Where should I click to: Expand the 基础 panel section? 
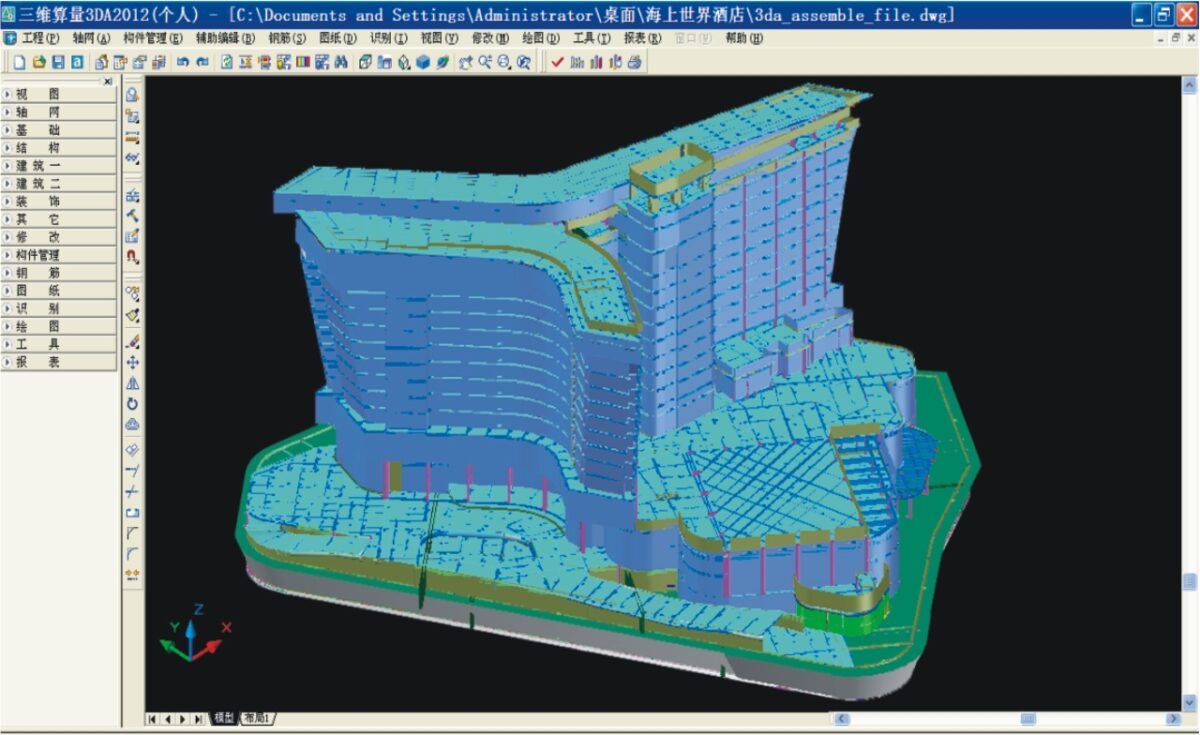(59, 130)
